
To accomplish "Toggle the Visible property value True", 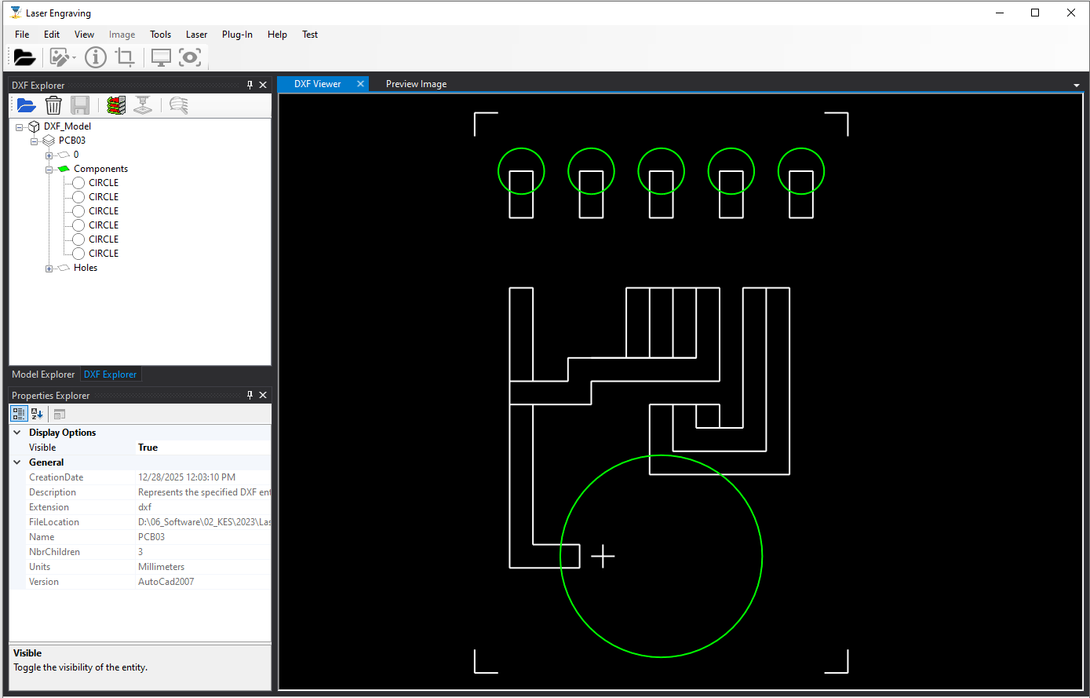I will (148, 448).
